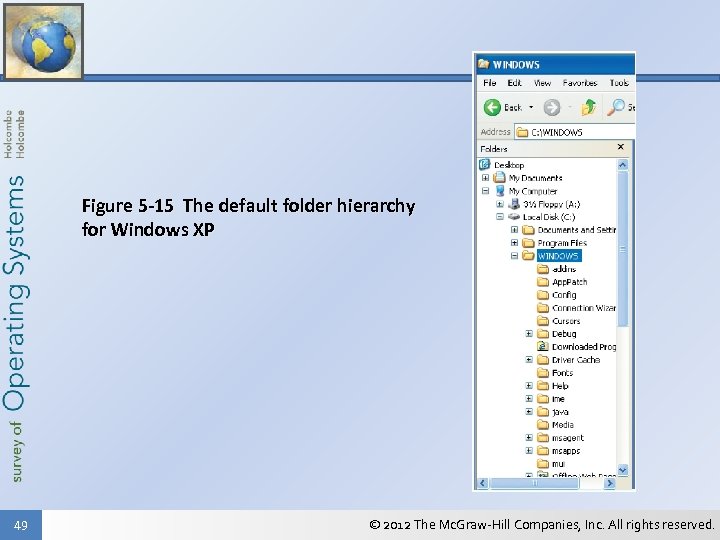Select the Driver Cache label
Image resolution: width=720 pixels, height=540 pixels.
coord(576,360)
